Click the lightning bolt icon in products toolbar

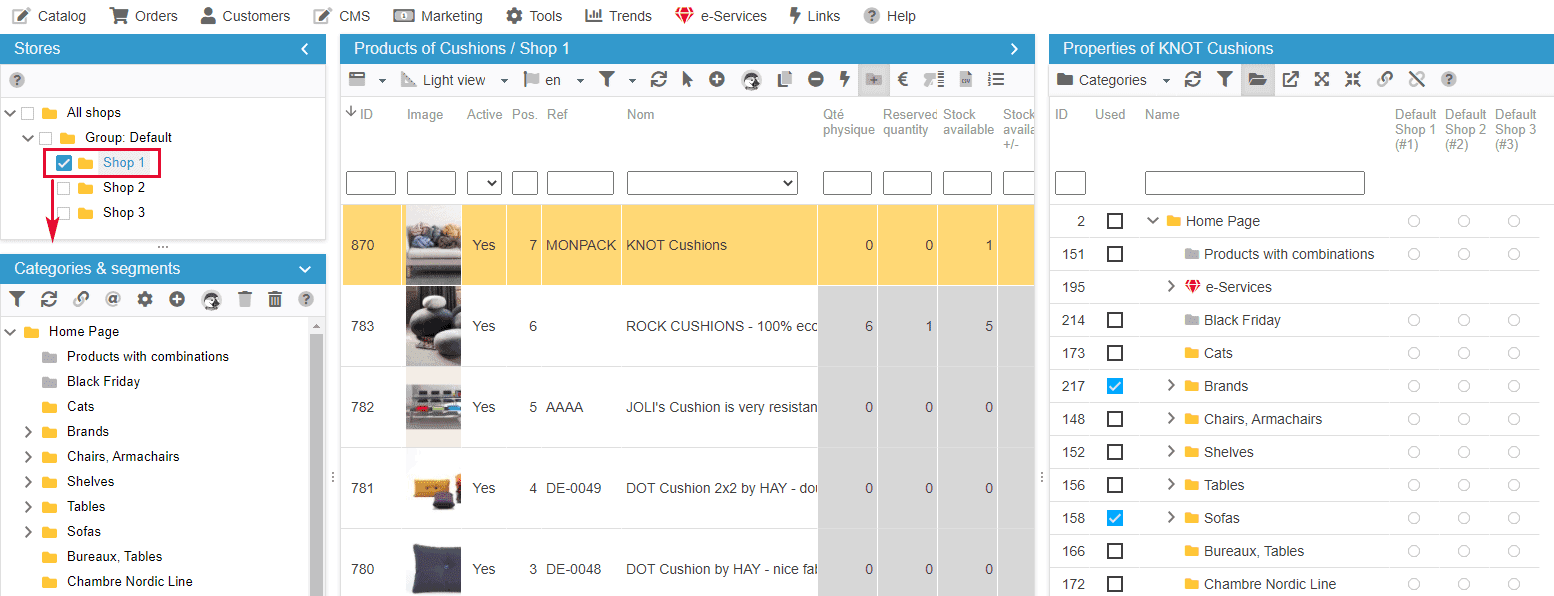pyautogui.click(x=845, y=80)
